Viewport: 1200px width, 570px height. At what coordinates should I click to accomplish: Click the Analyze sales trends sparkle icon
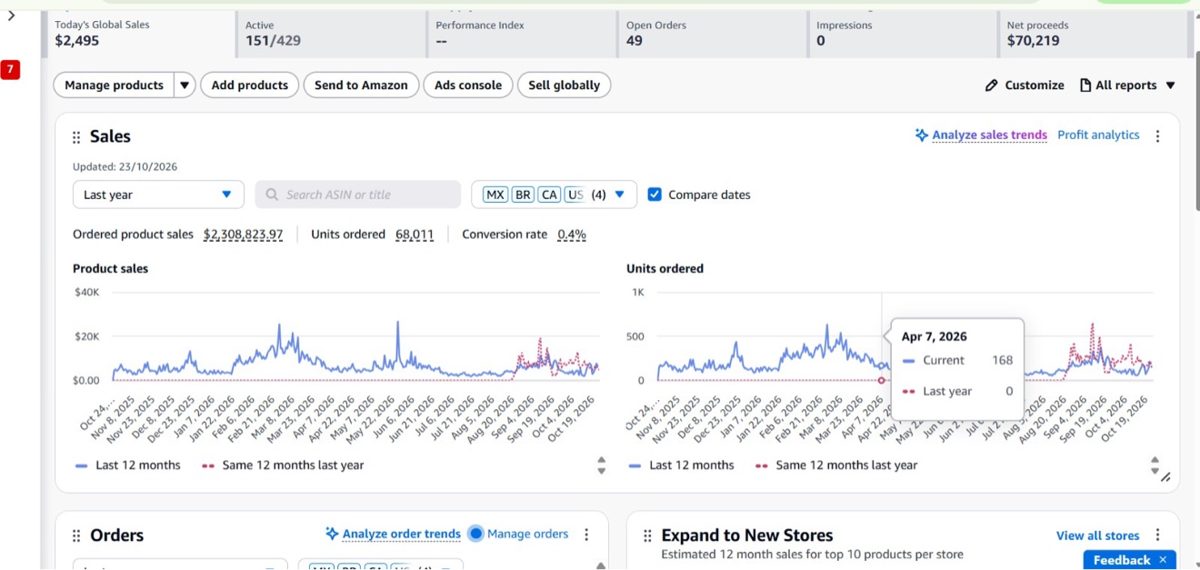pos(921,135)
